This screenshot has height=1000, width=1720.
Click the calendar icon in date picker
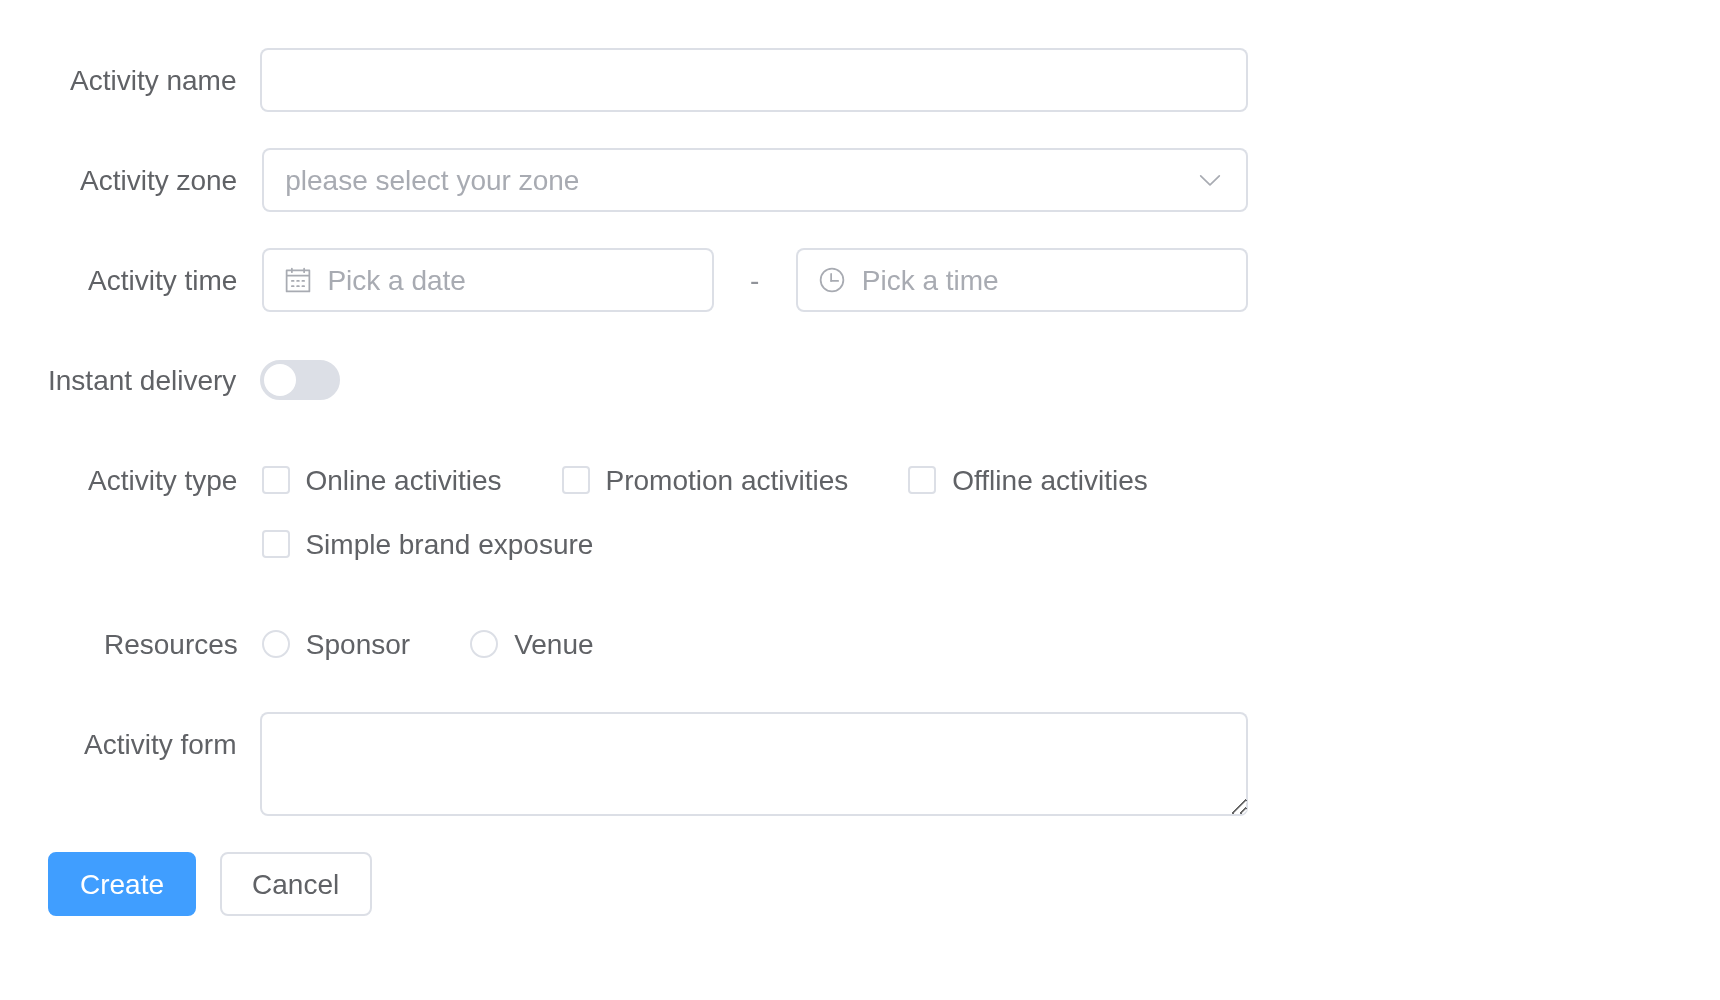coord(298,280)
